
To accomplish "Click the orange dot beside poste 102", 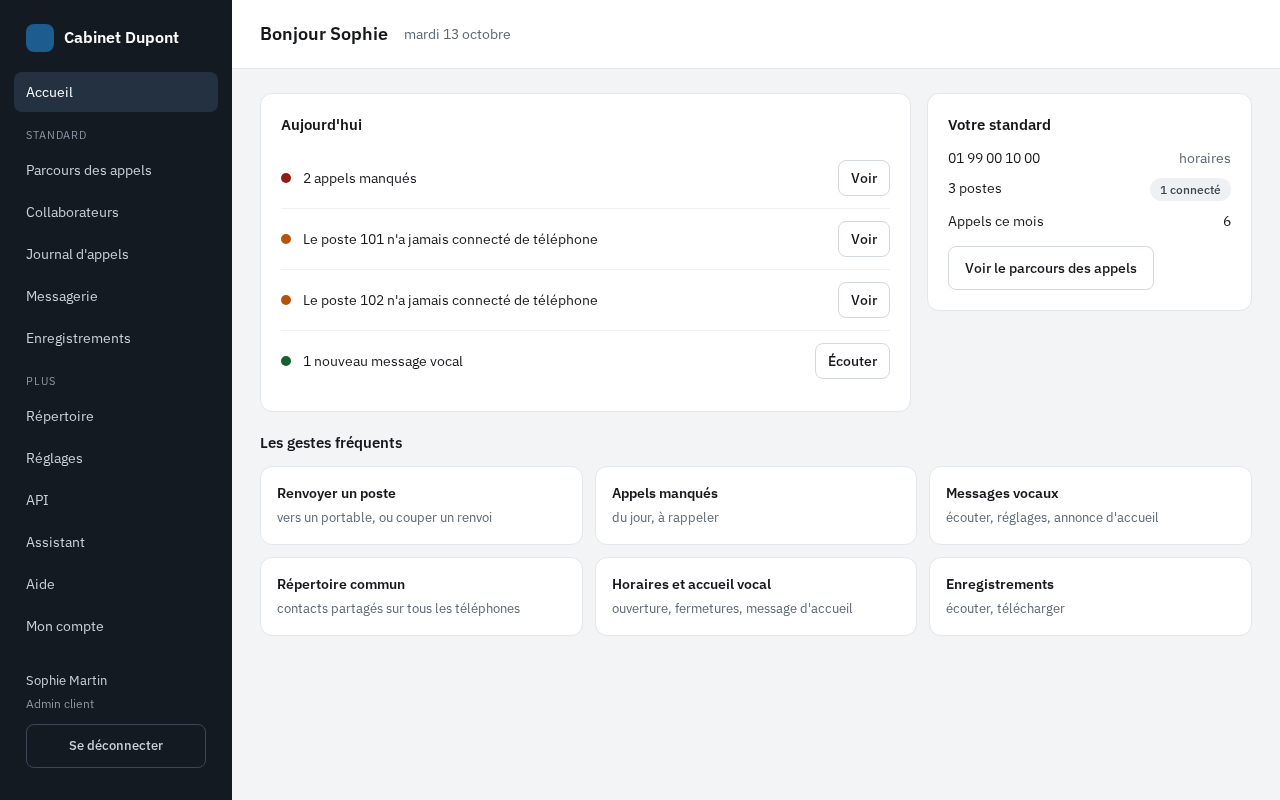I will click(286, 300).
